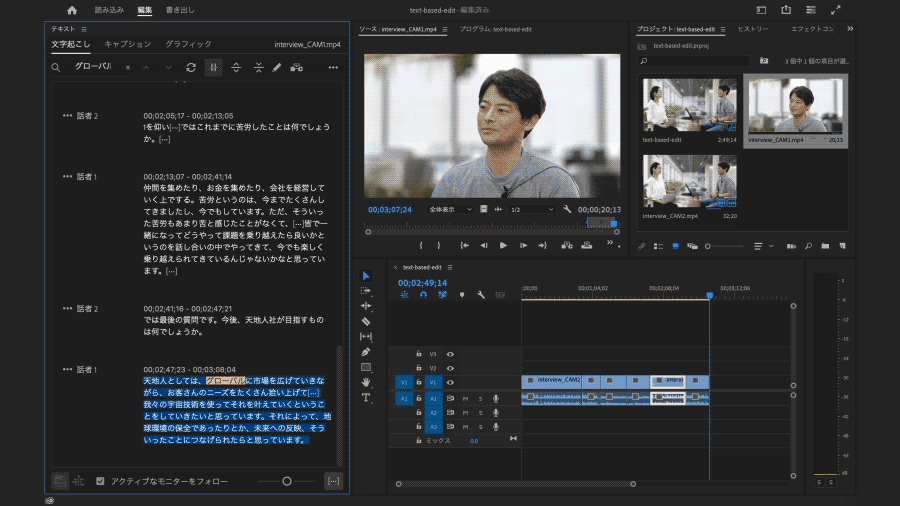The width and height of the screenshot is (900, 506).
Task: Switch to the 書き出し (Export) tab
Action: click(x=180, y=10)
